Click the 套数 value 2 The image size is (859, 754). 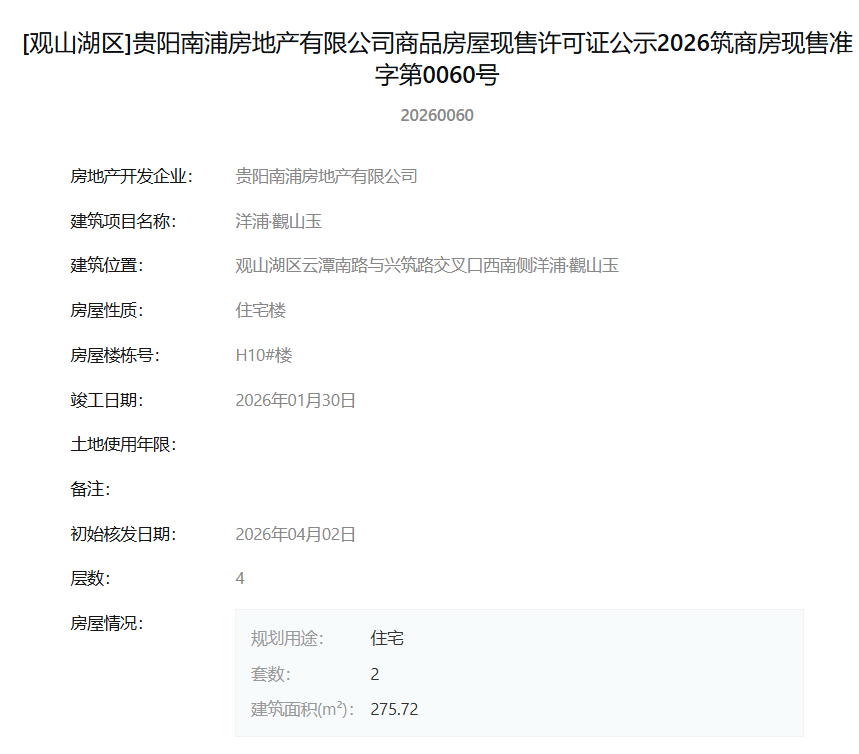pos(375,675)
